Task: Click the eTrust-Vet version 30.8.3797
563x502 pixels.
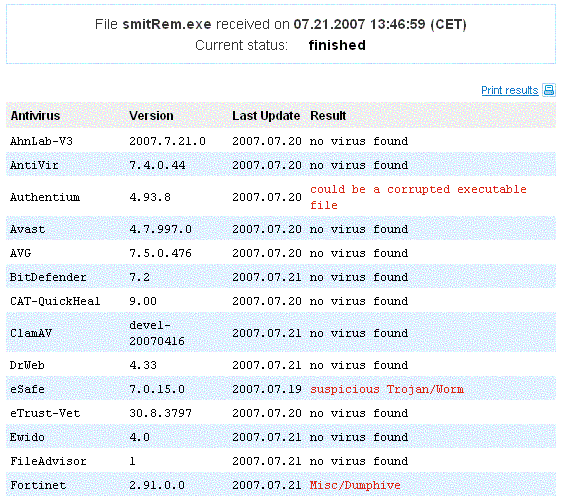Action: (x=160, y=413)
